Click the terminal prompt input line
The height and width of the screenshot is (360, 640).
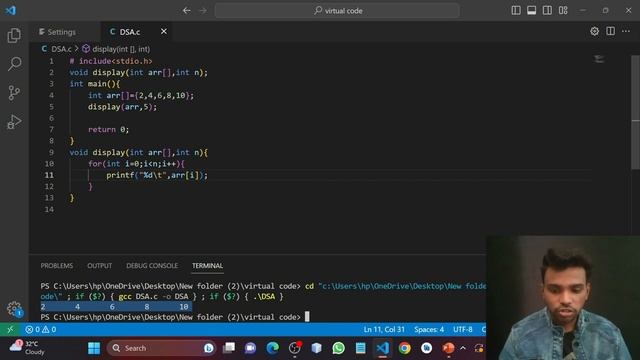(175, 317)
